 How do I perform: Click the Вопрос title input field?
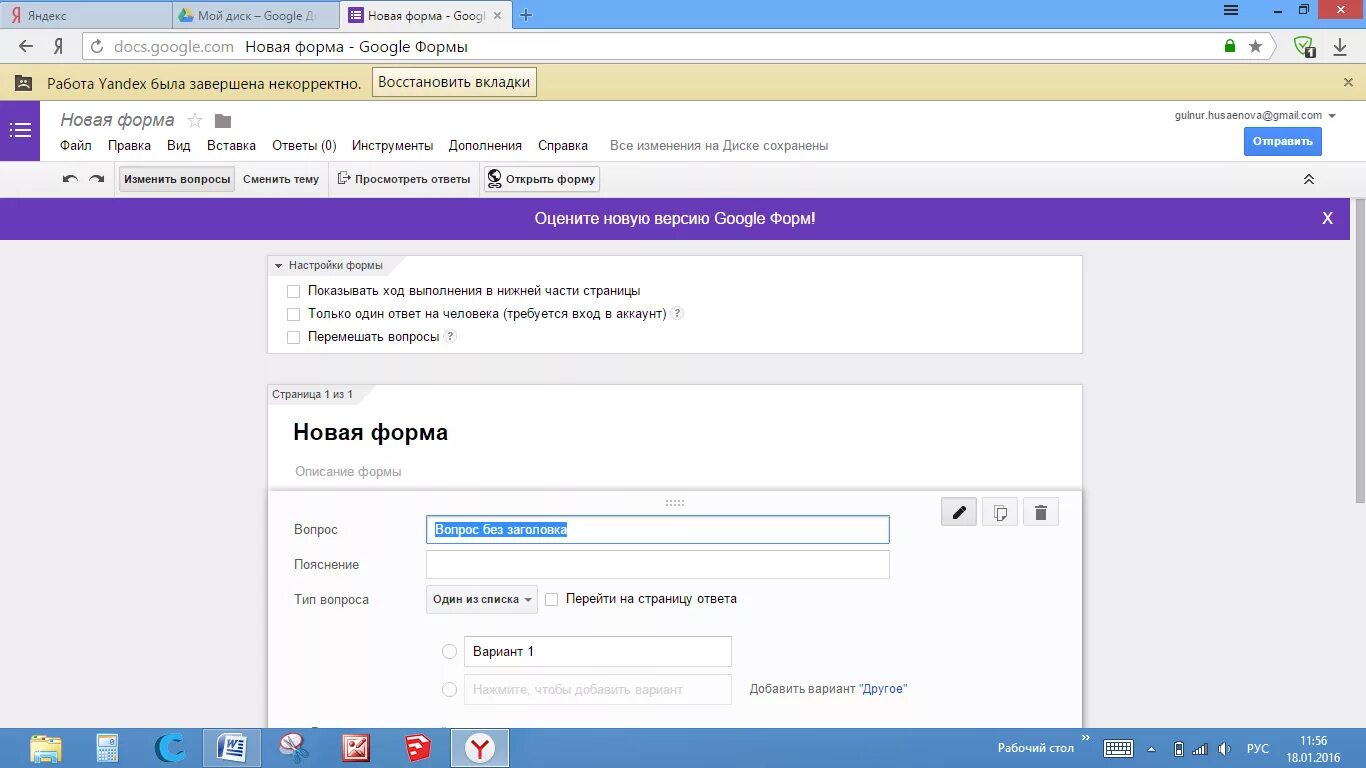pos(658,530)
